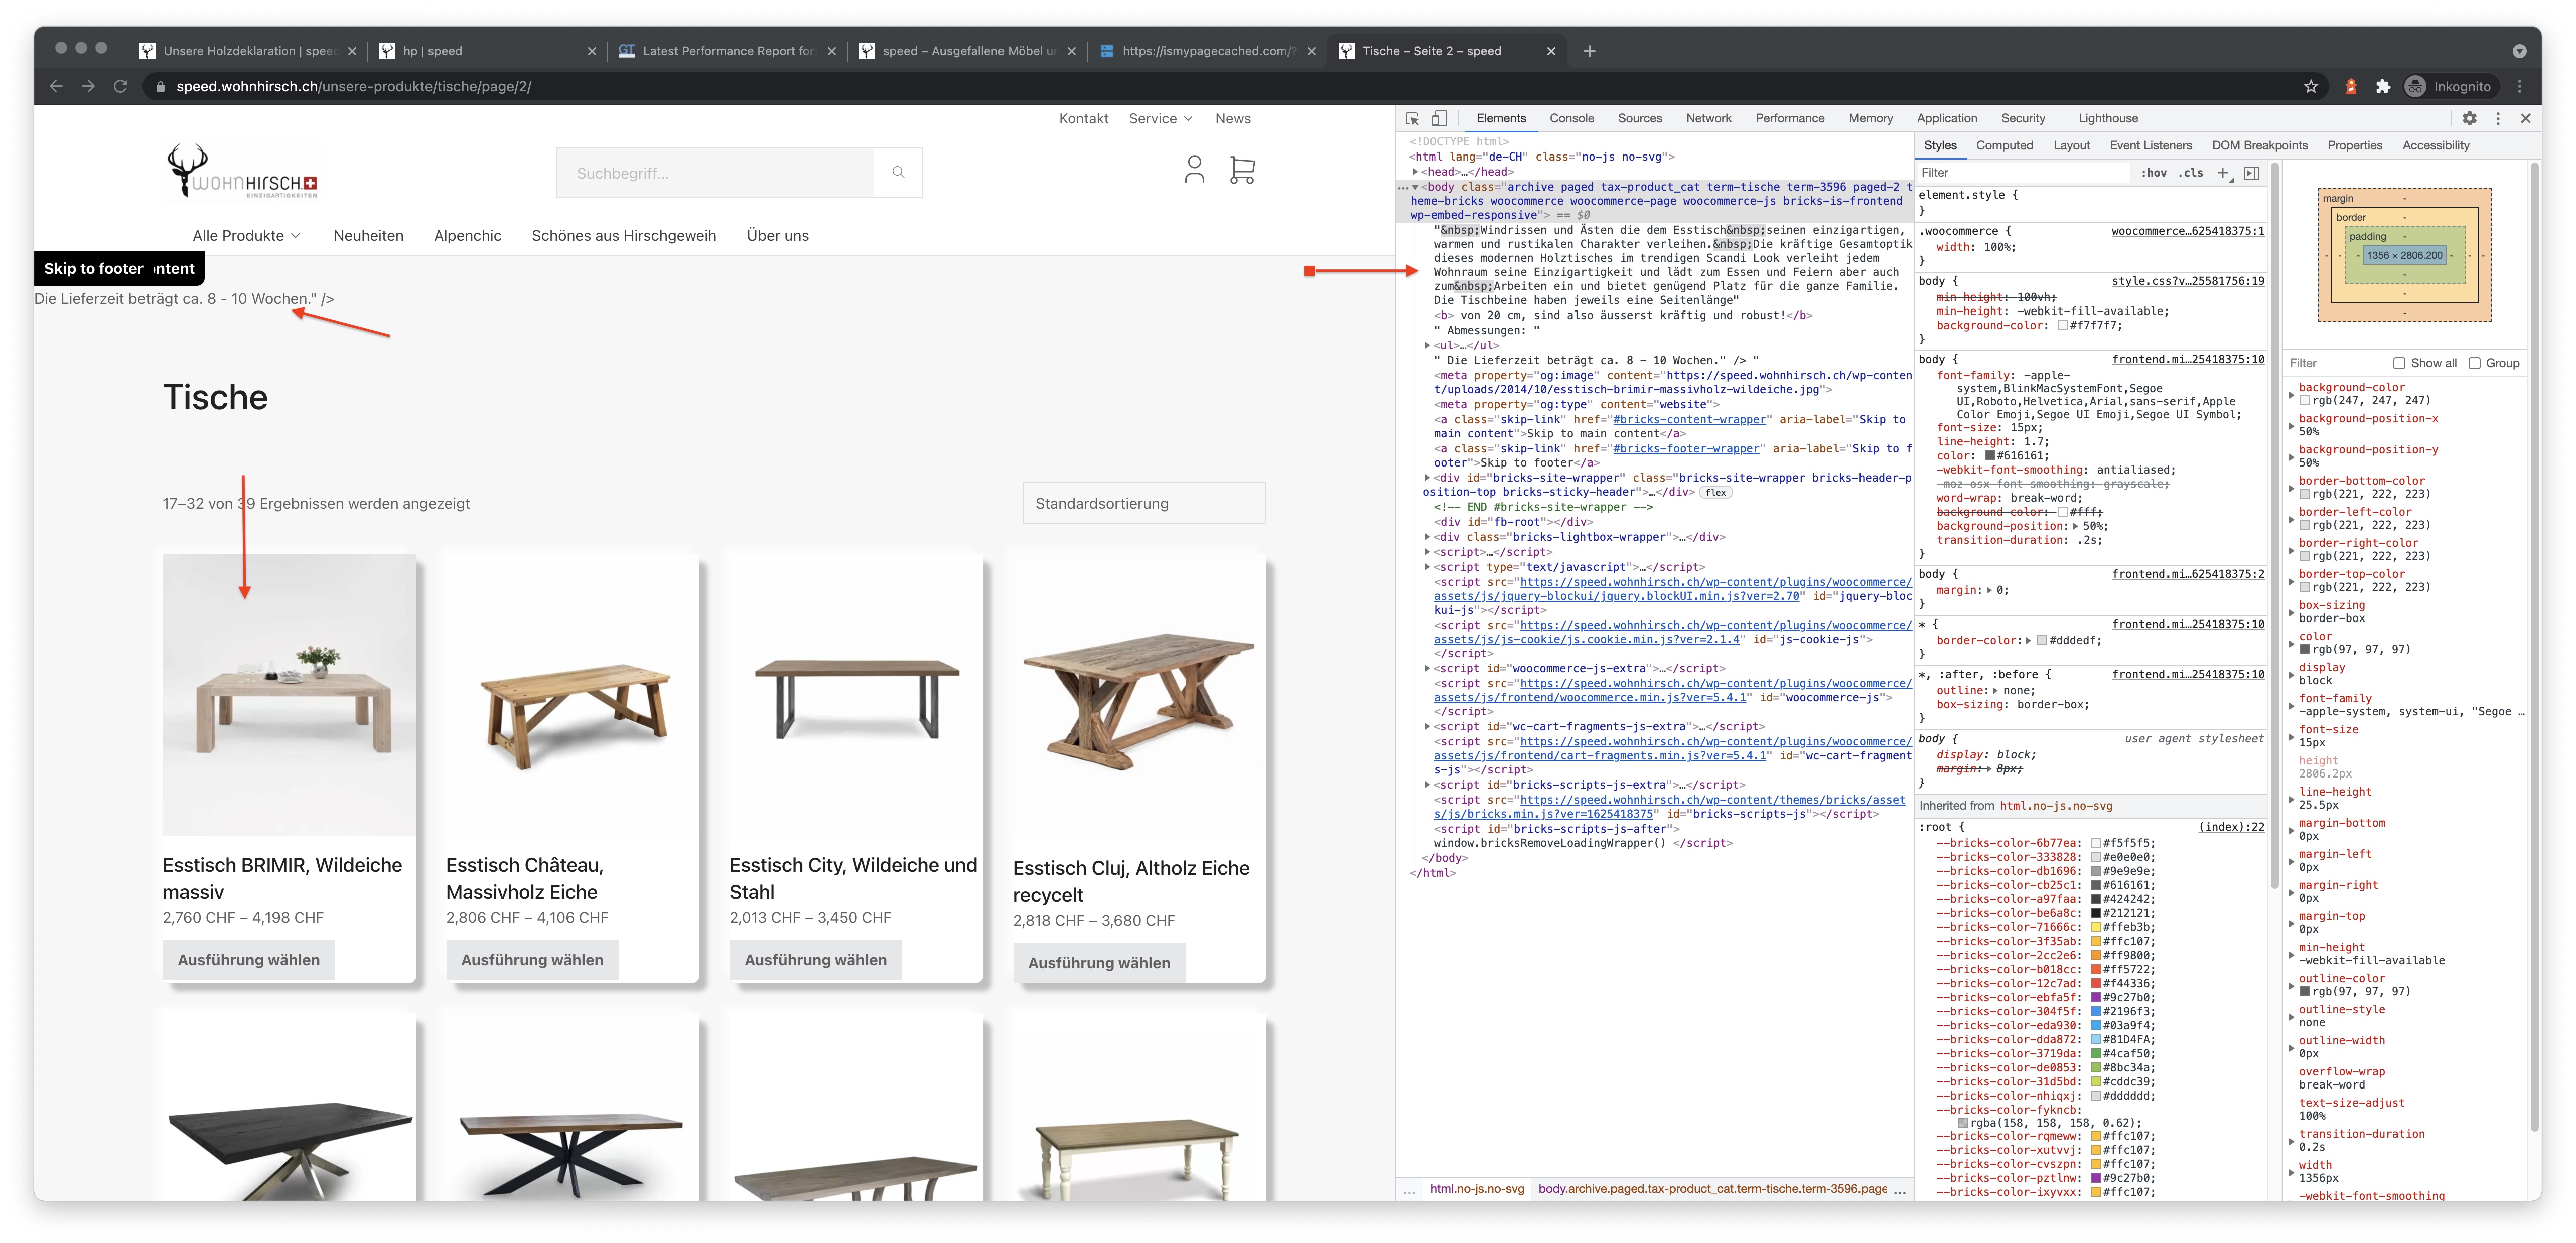Open the Accessibility tab

[x=2435, y=145]
